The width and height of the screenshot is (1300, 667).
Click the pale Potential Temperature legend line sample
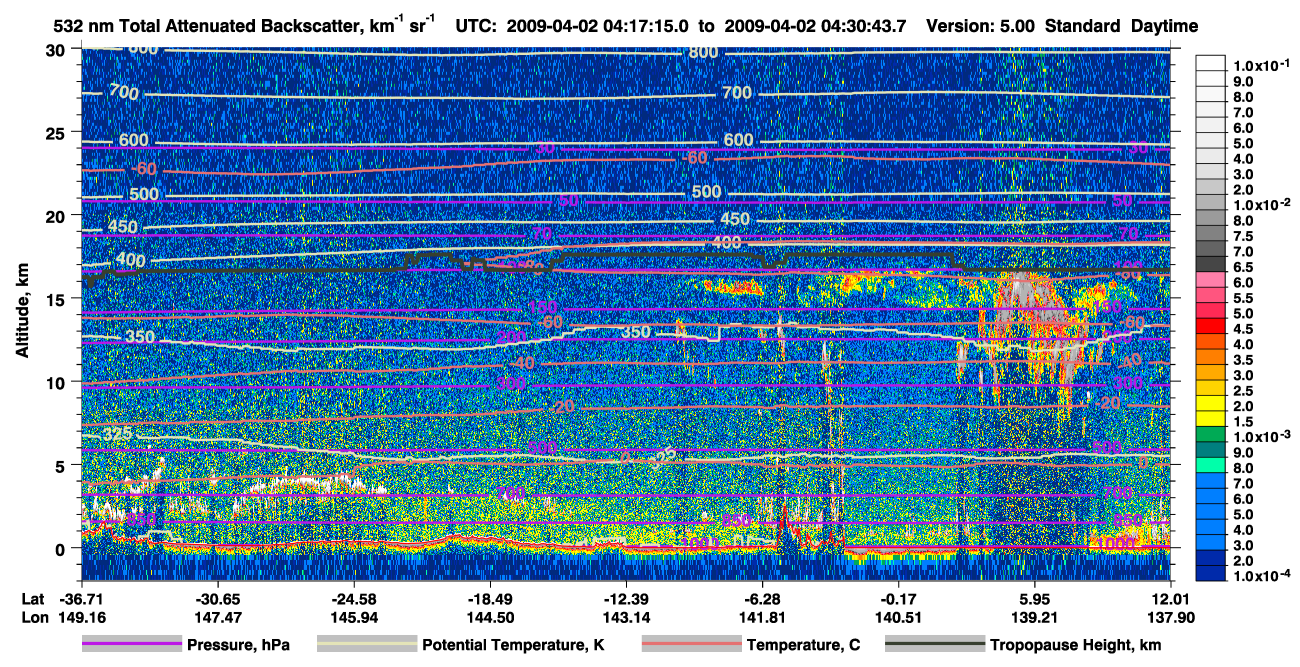tap(366, 645)
